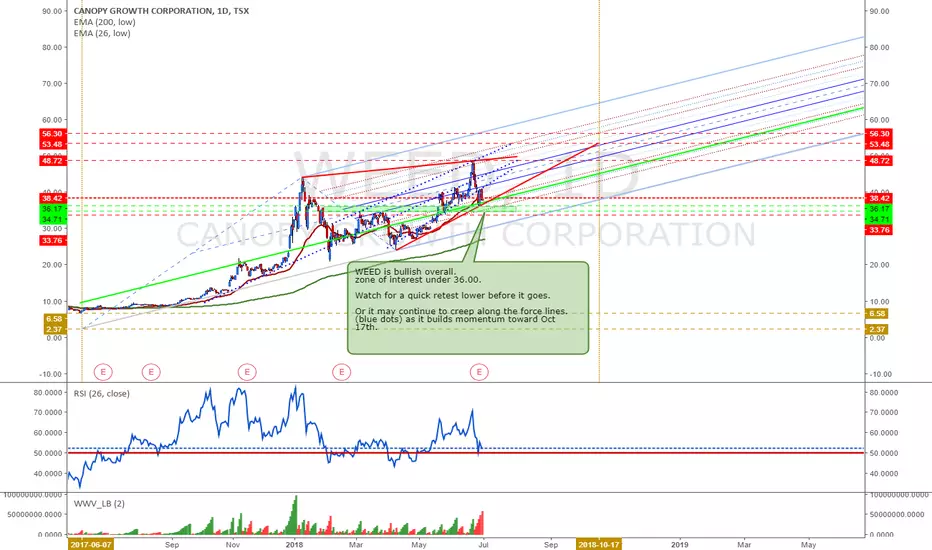This screenshot has width=932, height=550.
Task: Click the 56.30 price label on left scale
Action: [53, 134]
